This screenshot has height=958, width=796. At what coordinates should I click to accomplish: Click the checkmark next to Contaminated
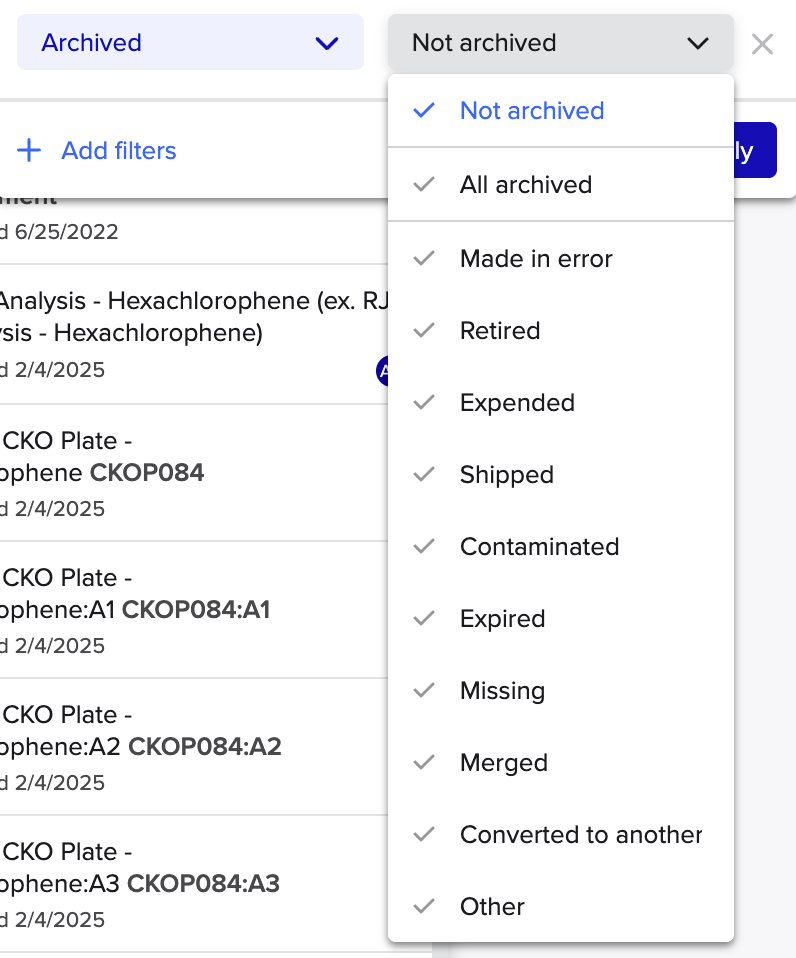pyautogui.click(x=424, y=547)
